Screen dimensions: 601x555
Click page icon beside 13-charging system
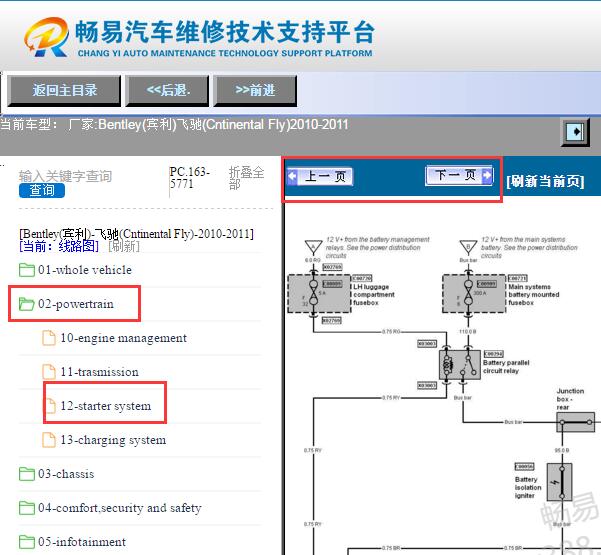pyautogui.click(x=49, y=440)
